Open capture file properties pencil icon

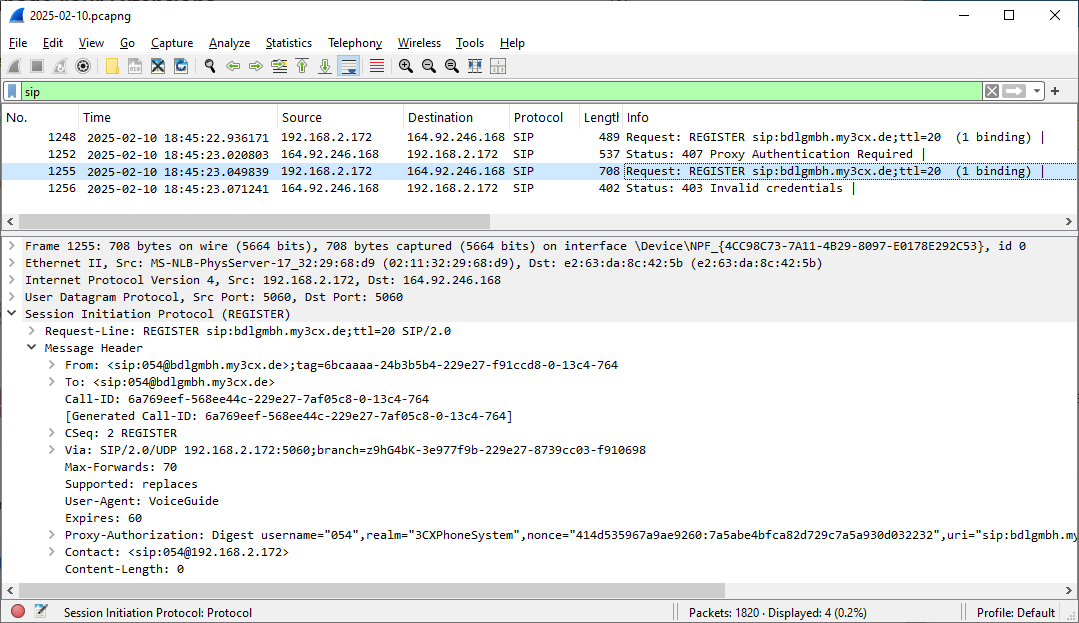pos(41,611)
